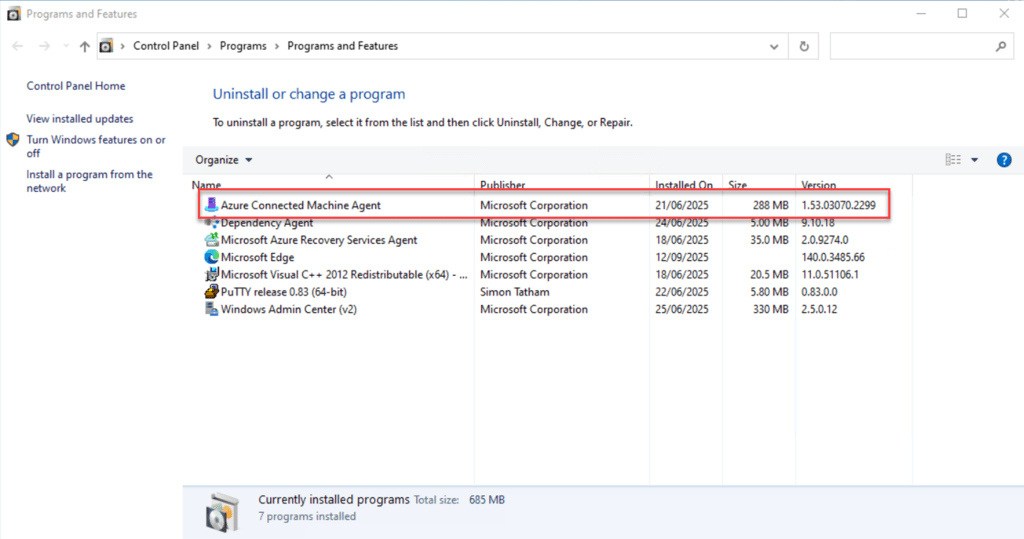Select the Programs breadcrumb item
The width and height of the screenshot is (1024, 539).
tap(243, 46)
